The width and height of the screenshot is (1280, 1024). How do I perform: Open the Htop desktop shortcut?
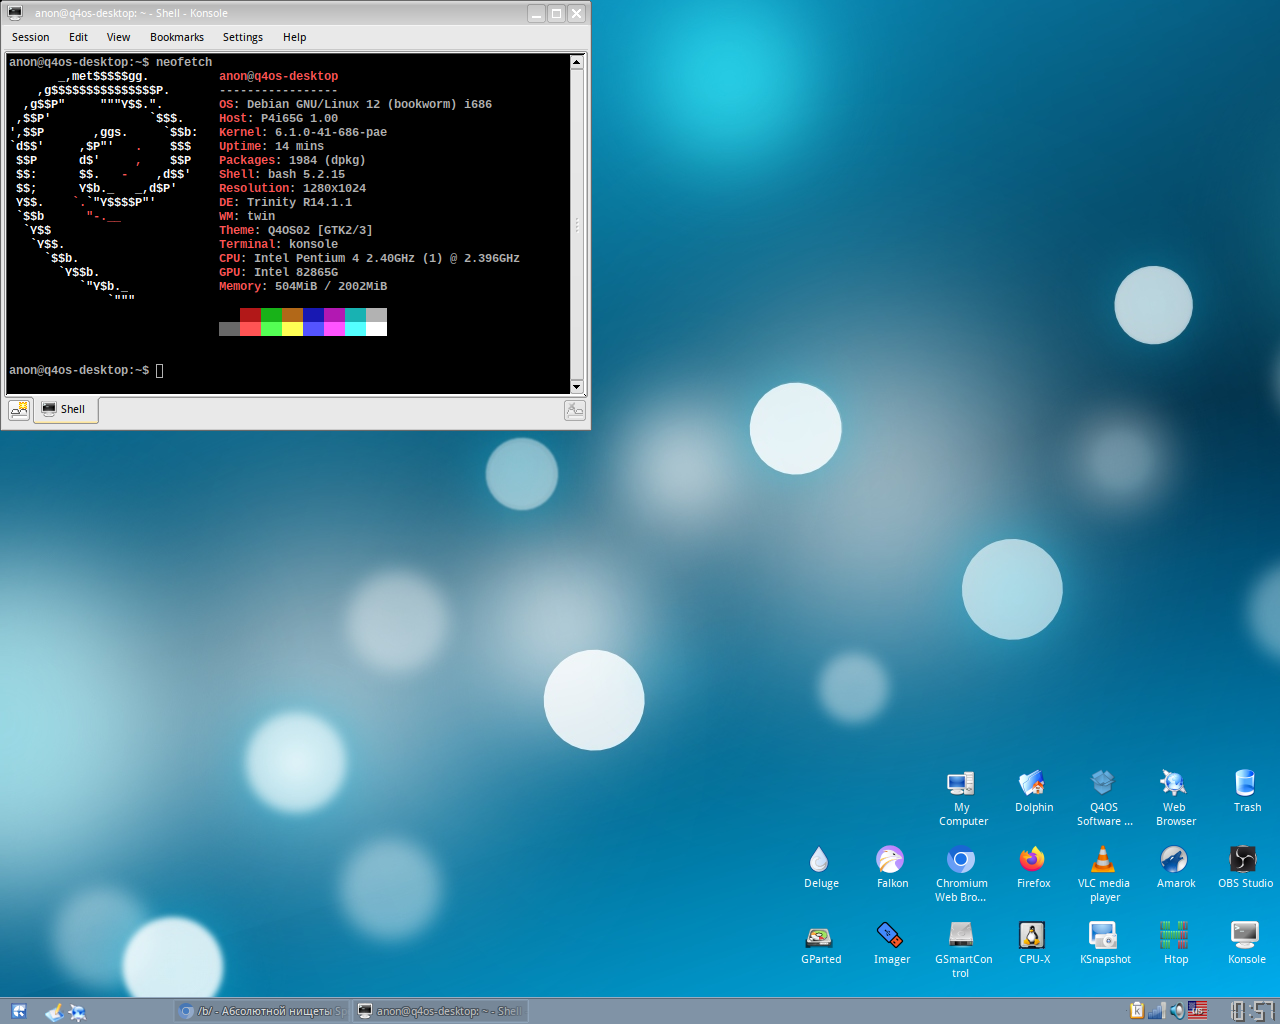click(x=1174, y=936)
